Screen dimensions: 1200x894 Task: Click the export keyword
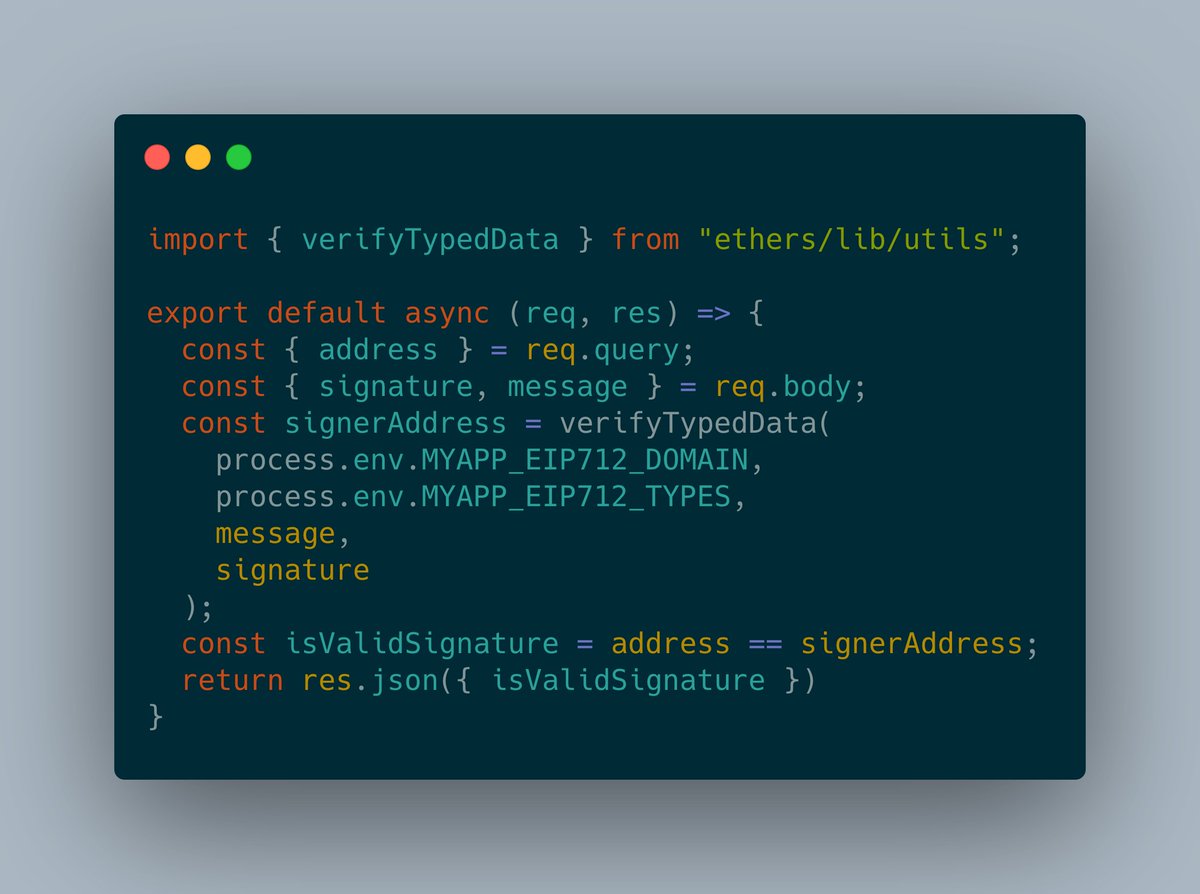click(198, 313)
